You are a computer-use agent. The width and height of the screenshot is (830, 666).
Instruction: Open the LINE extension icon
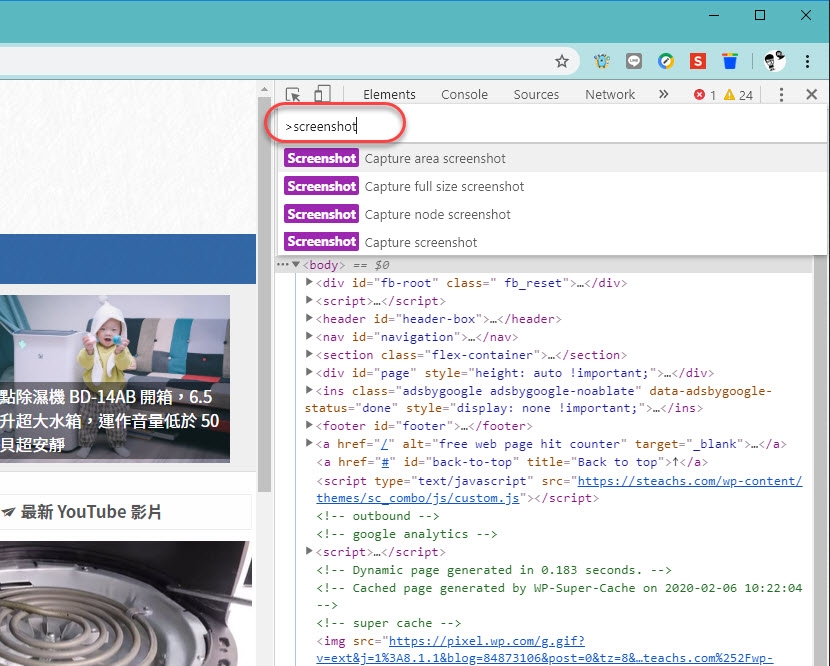click(x=633, y=61)
